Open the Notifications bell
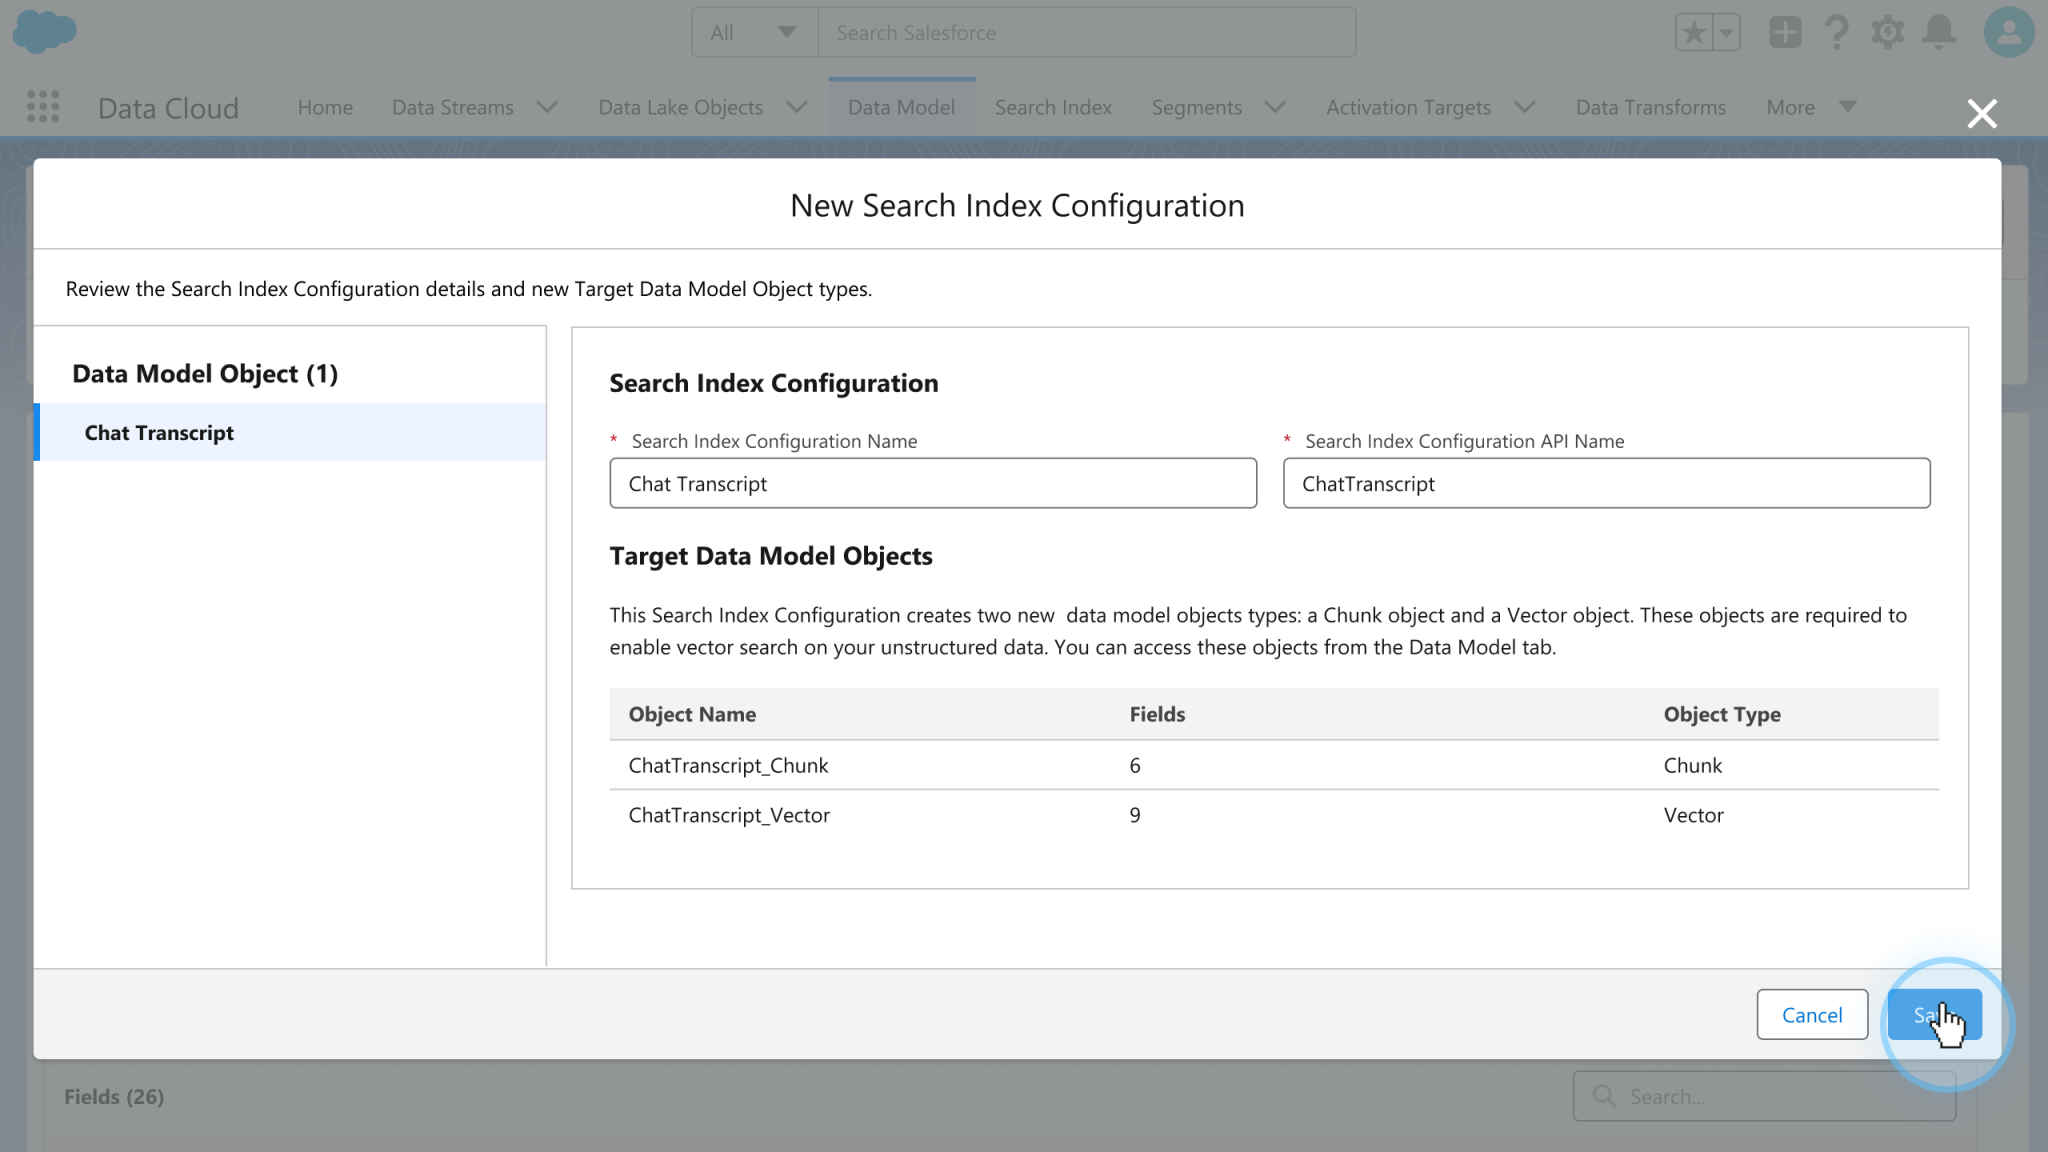Viewport: 2048px width, 1152px height. (1938, 32)
